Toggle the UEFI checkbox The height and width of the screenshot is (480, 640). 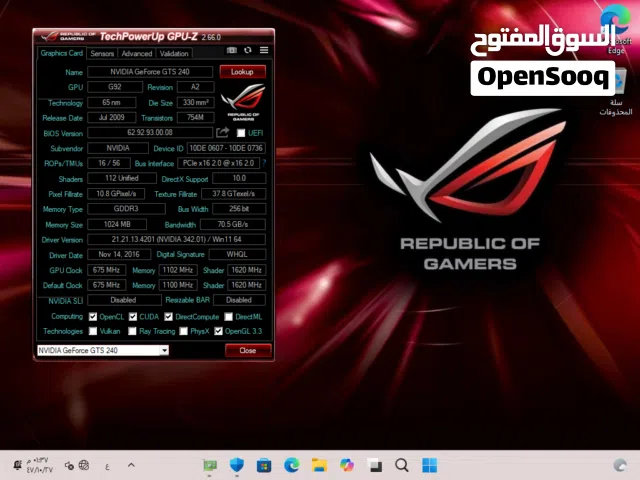tap(241, 133)
